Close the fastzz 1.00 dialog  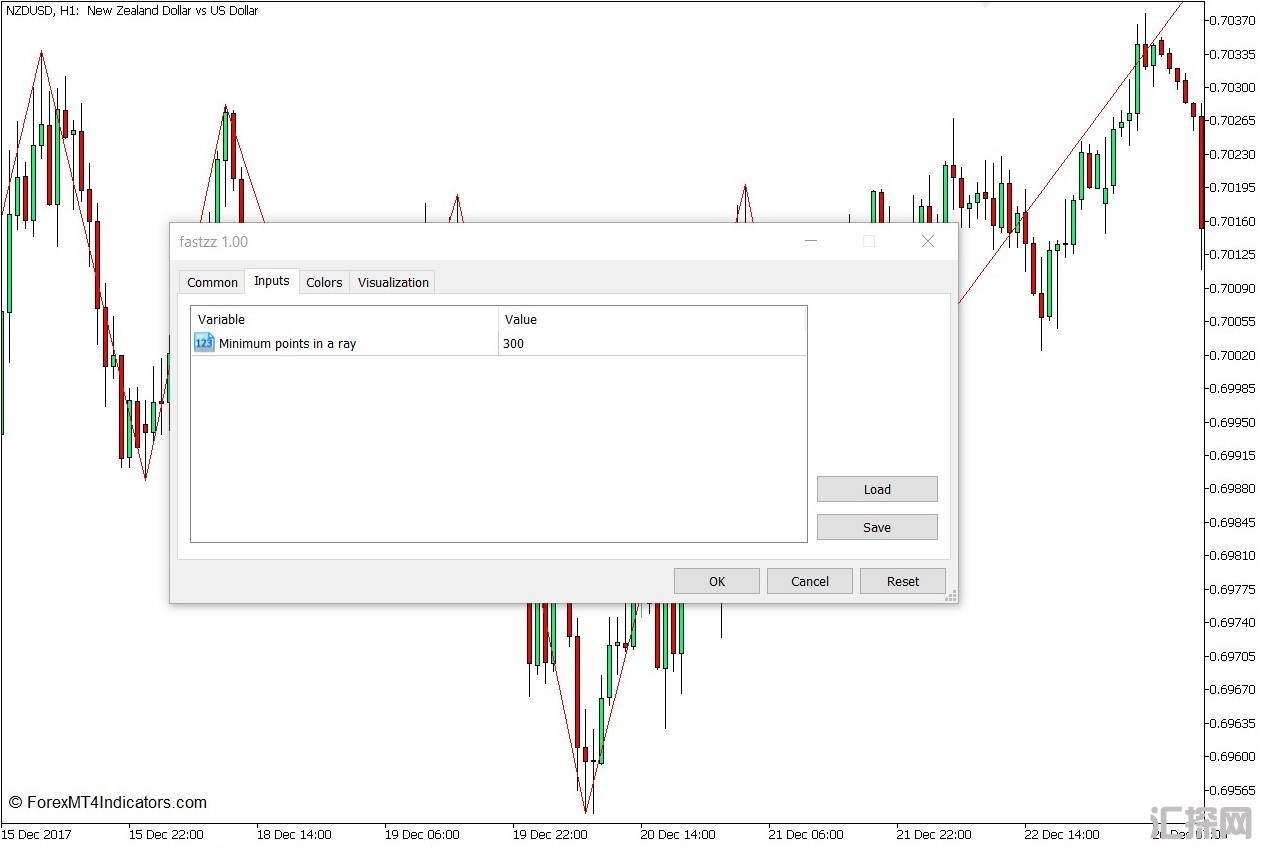[x=927, y=241]
